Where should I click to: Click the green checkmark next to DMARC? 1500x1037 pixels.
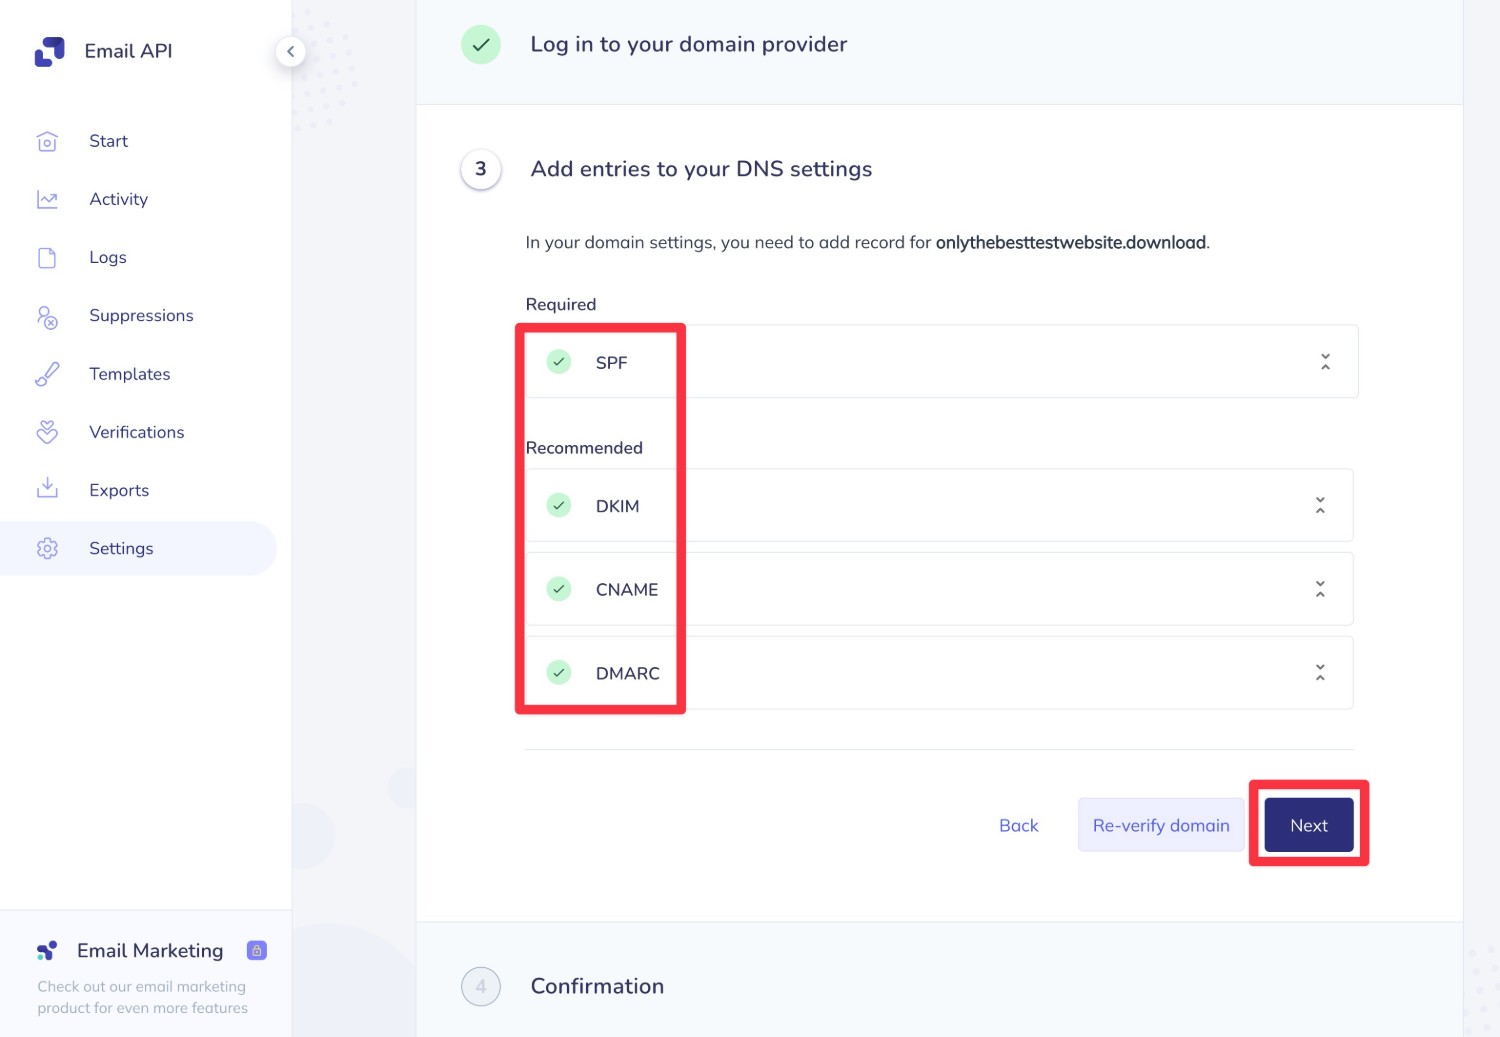pyautogui.click(x=559, y=673)
